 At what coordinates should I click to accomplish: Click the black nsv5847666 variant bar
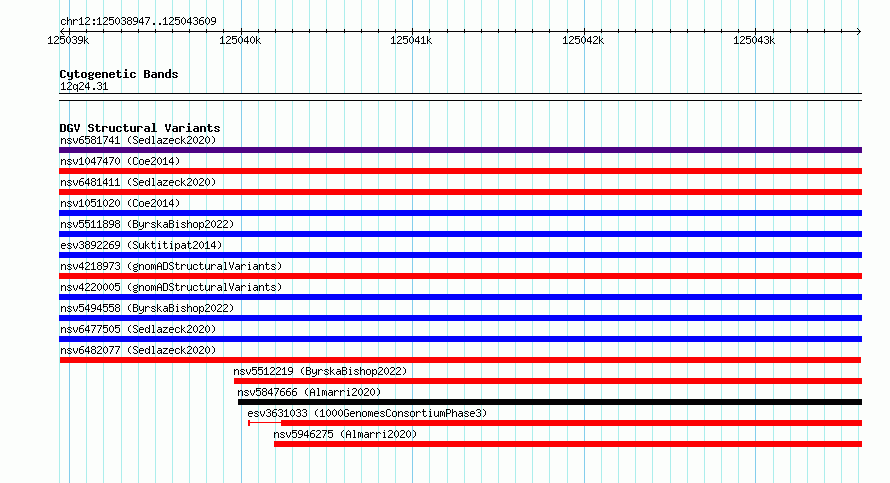click(x=550, y=402)
